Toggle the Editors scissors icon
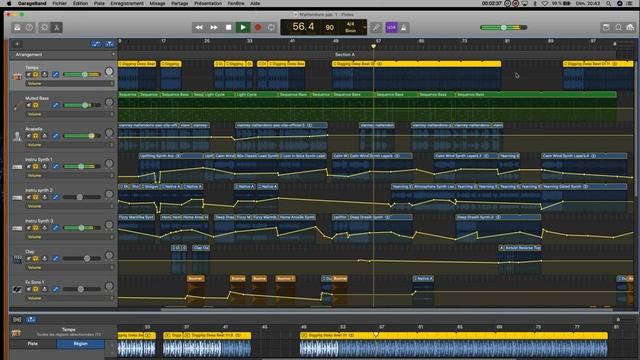 pyautogui.click(x=57, y=27)
